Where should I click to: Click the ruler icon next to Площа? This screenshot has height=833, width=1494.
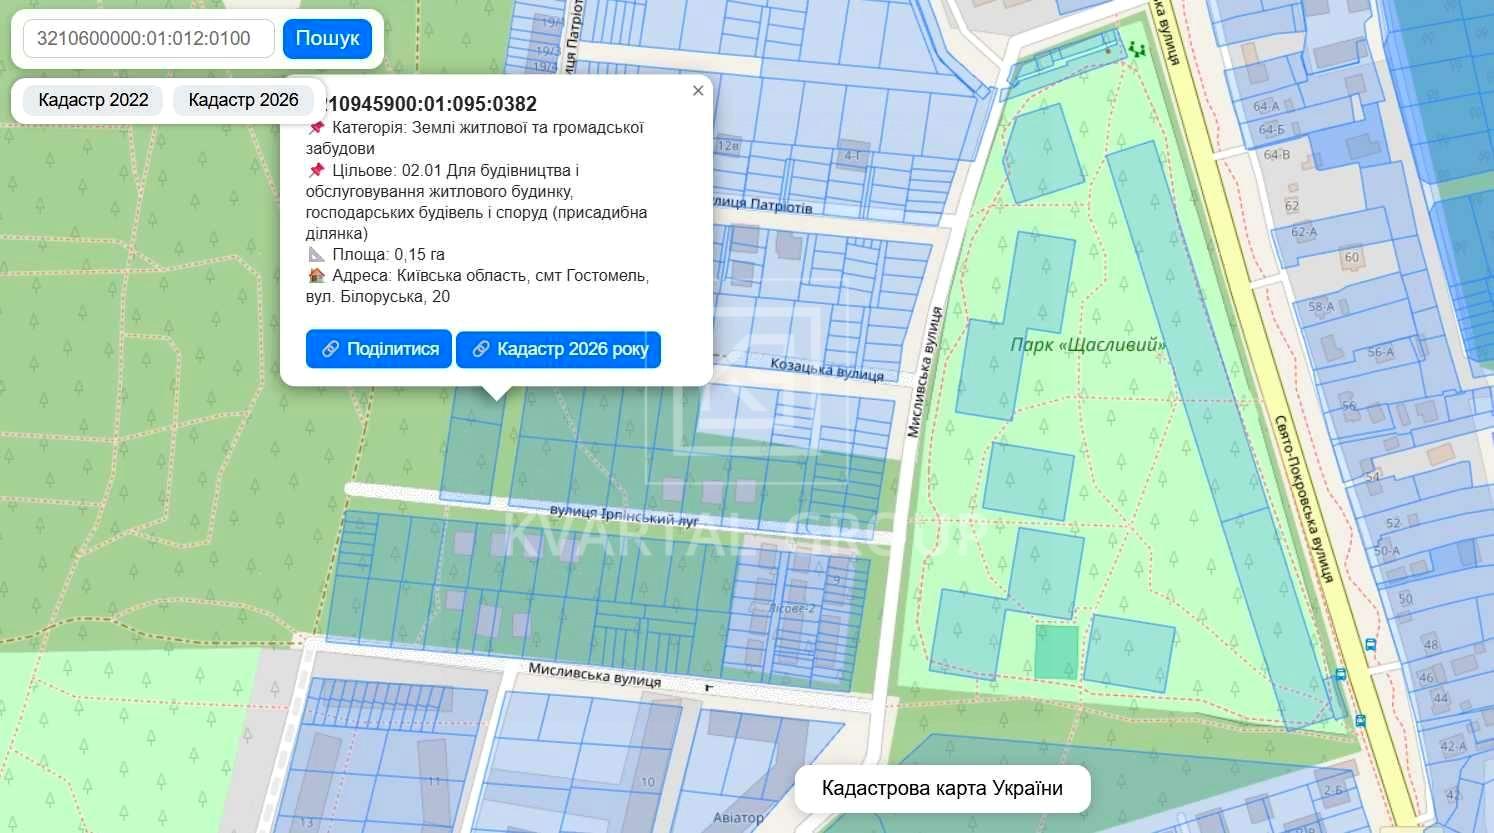coord(316,254)
